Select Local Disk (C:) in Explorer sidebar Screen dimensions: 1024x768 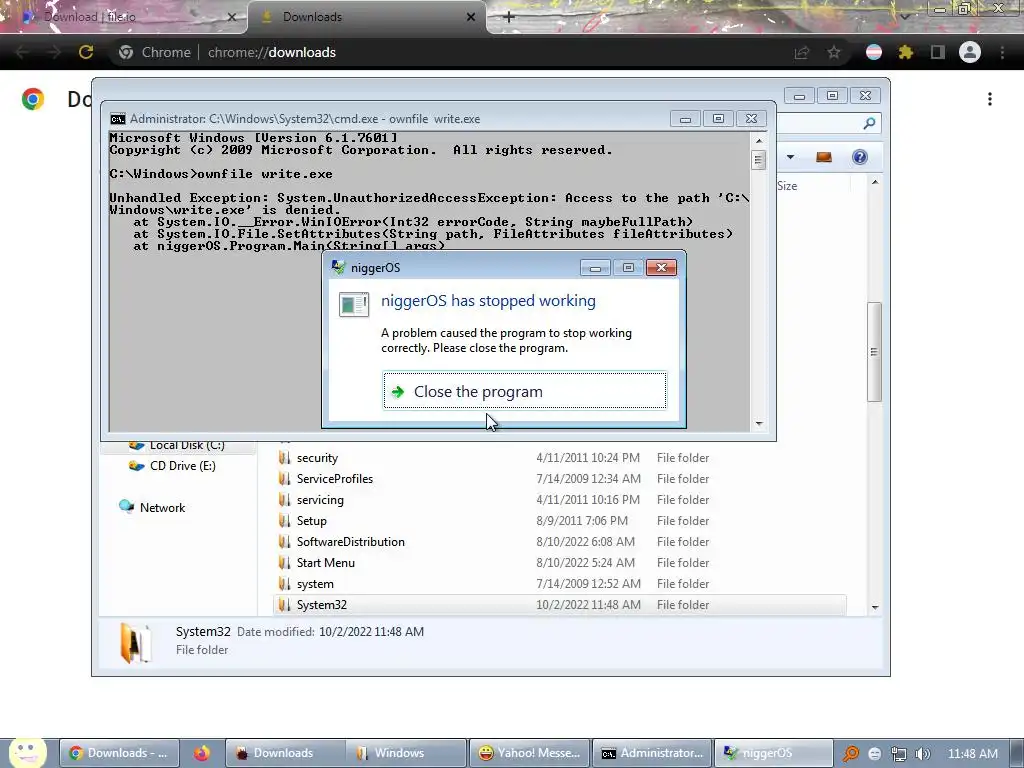(x=187, y=445)
